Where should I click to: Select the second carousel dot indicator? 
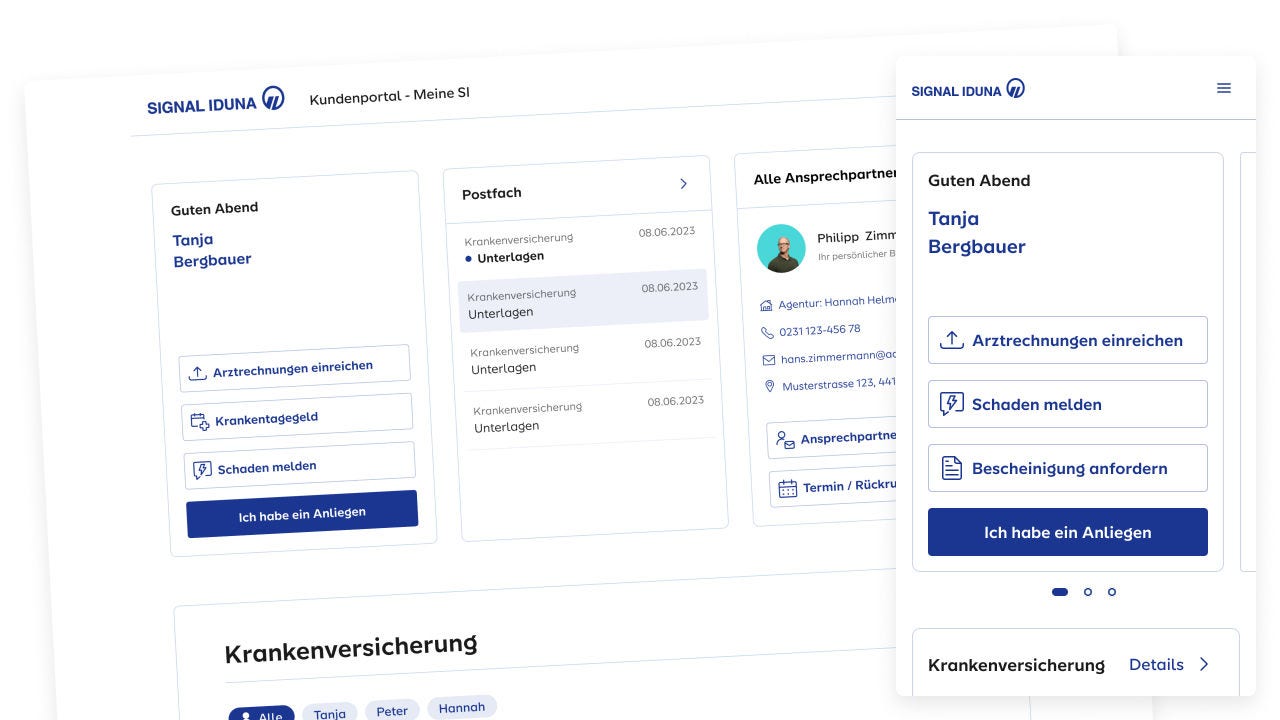click(1088, 592)
